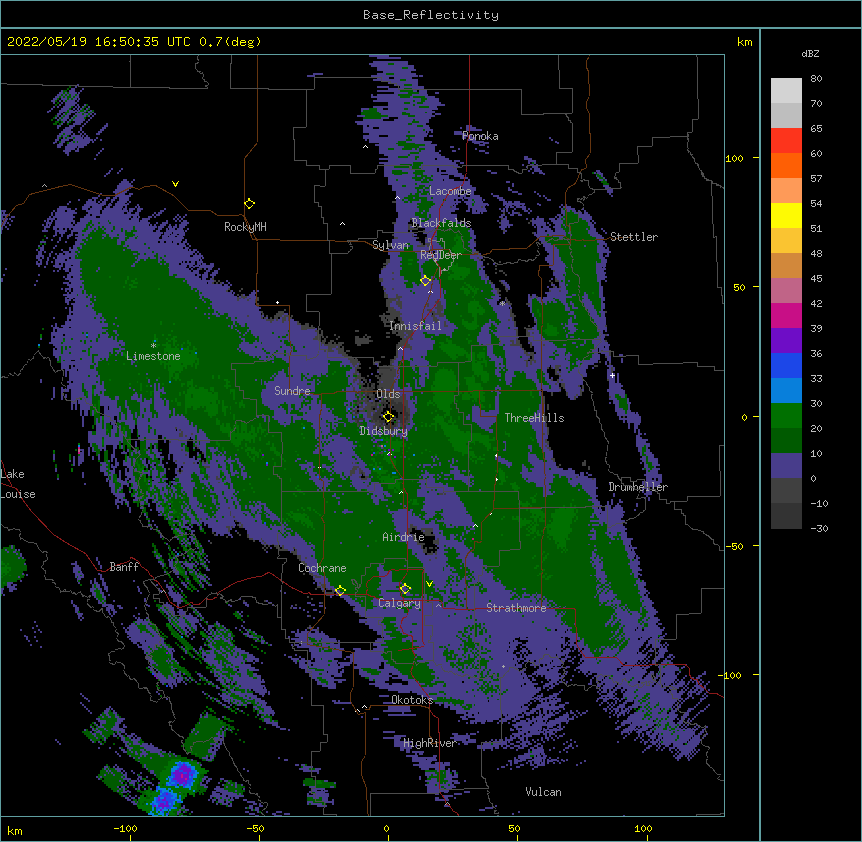862x842 pixels.
Task: Click the yellow station marker beside RockyMH
Action: coord(250,204)
